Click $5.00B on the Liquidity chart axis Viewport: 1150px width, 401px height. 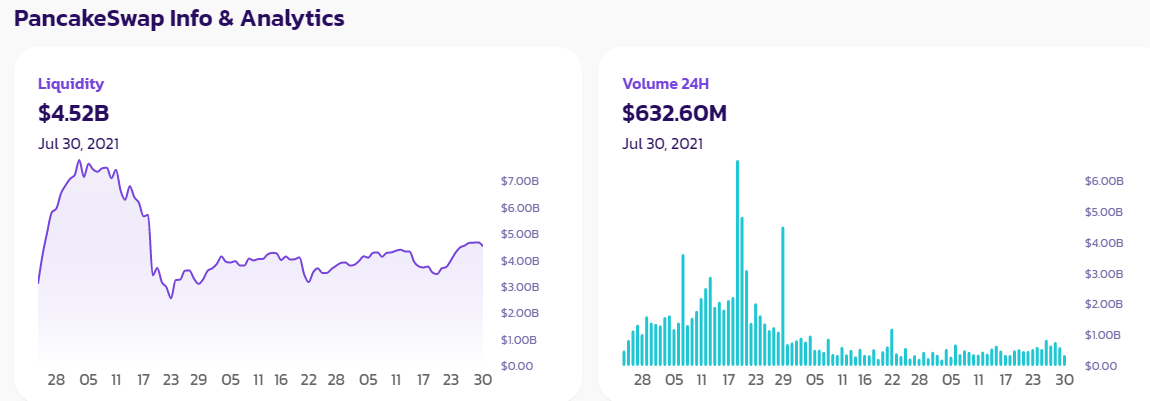point(519,234)
